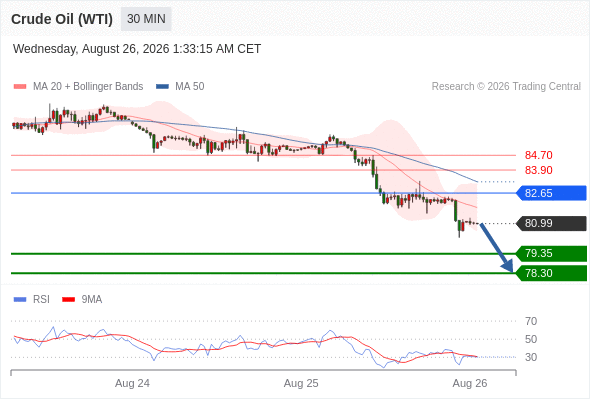Click the 82.65 blue pivot price tag

tap(551, 193)
